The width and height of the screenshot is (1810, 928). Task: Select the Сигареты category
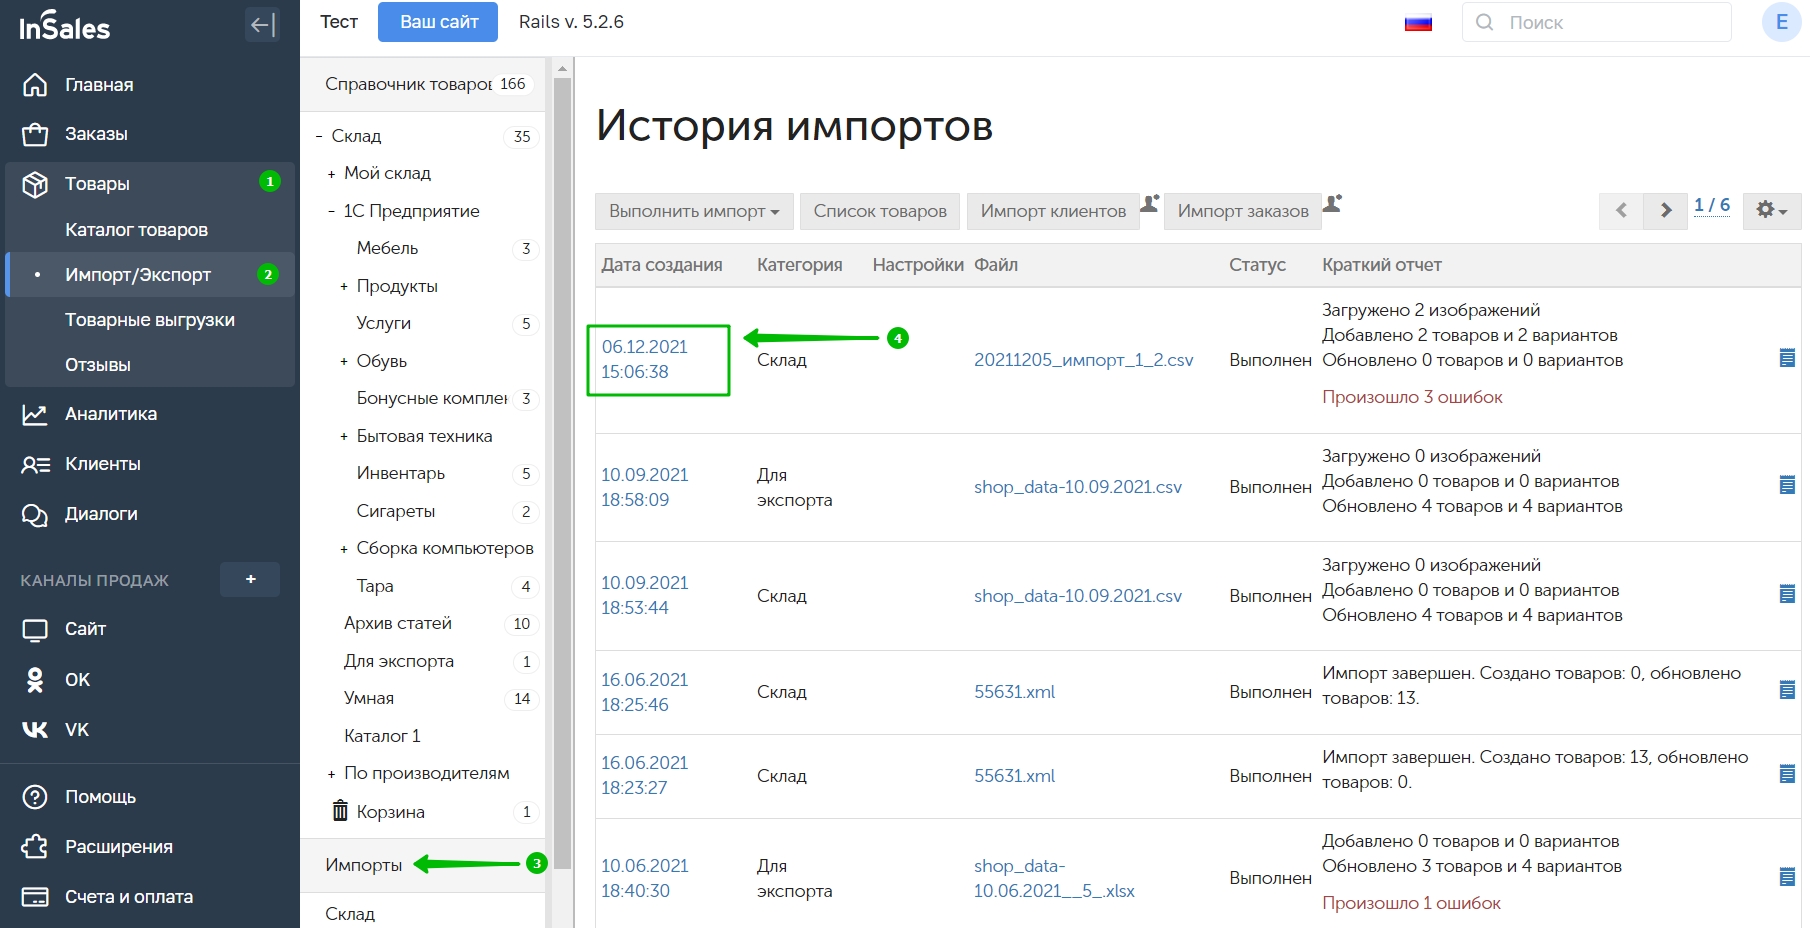(x=396, y=511)
